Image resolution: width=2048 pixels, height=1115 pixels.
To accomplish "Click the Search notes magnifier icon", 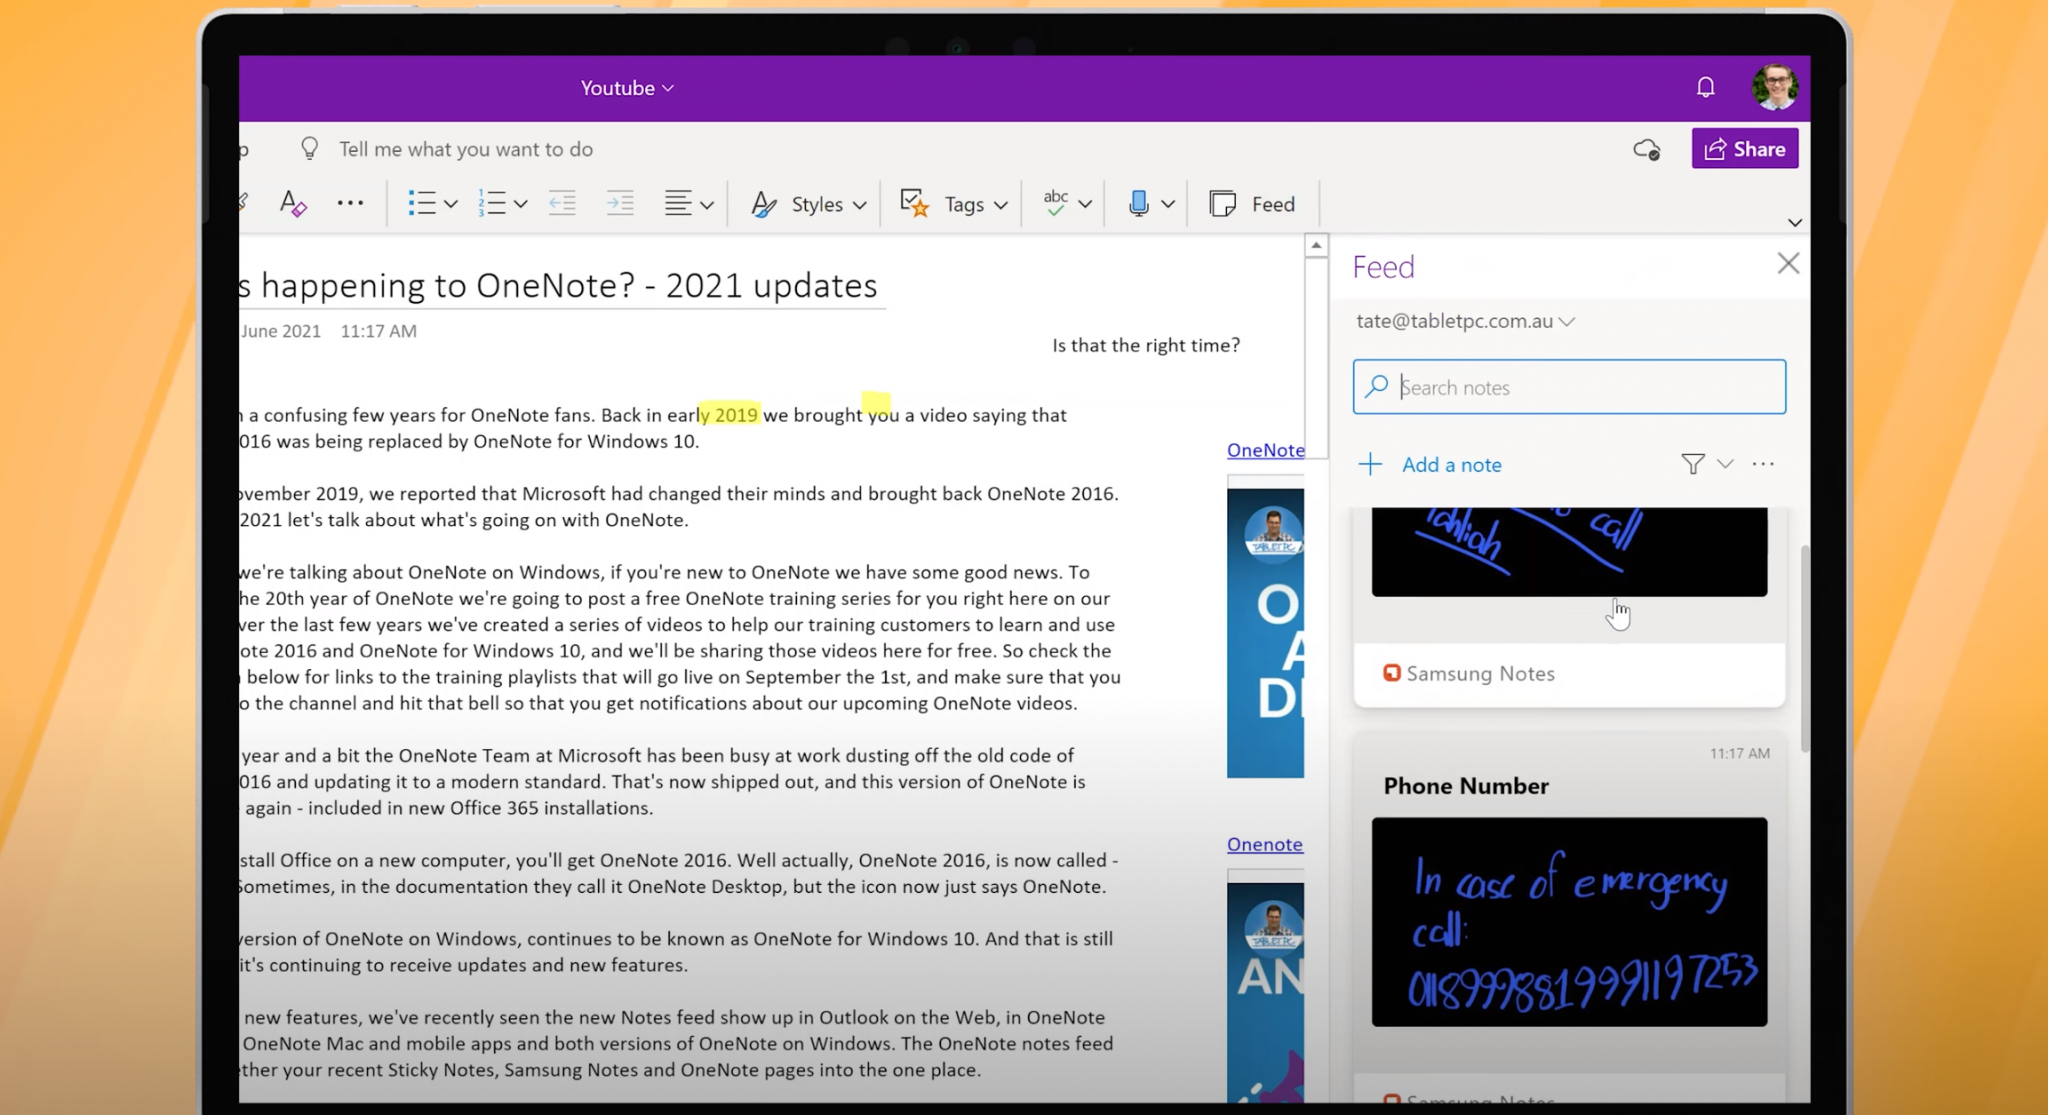I will click(x=1377, y=386).
